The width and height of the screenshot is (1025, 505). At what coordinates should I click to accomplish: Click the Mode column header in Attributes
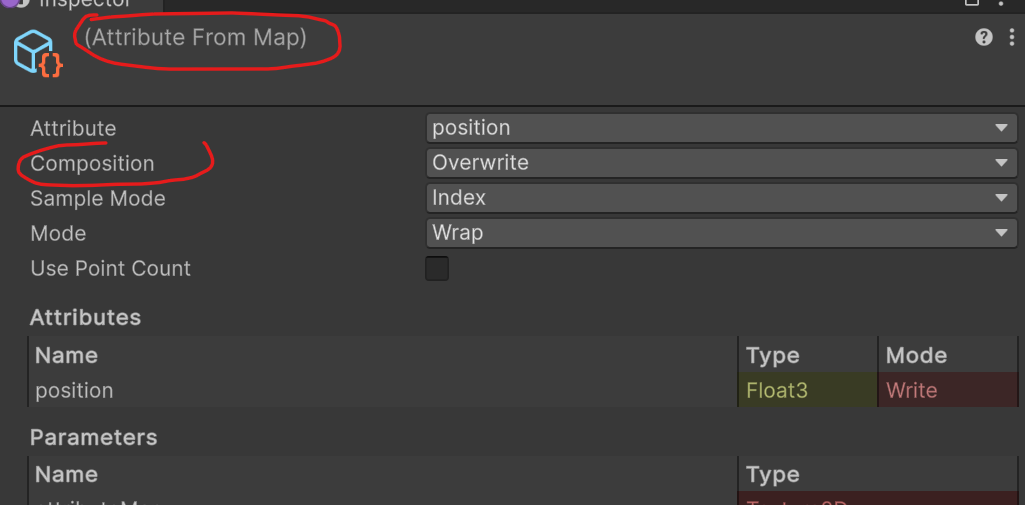pos(916,355)
